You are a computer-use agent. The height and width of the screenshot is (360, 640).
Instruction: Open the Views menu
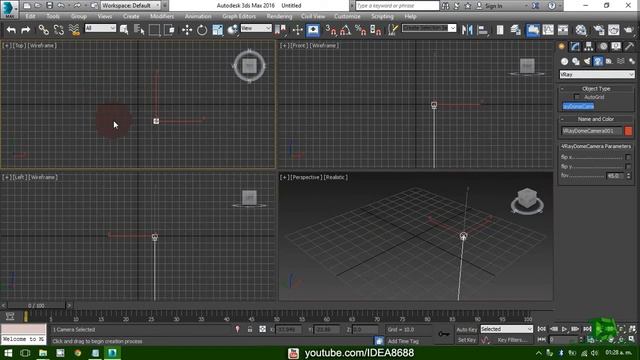(x=104, y=16)
